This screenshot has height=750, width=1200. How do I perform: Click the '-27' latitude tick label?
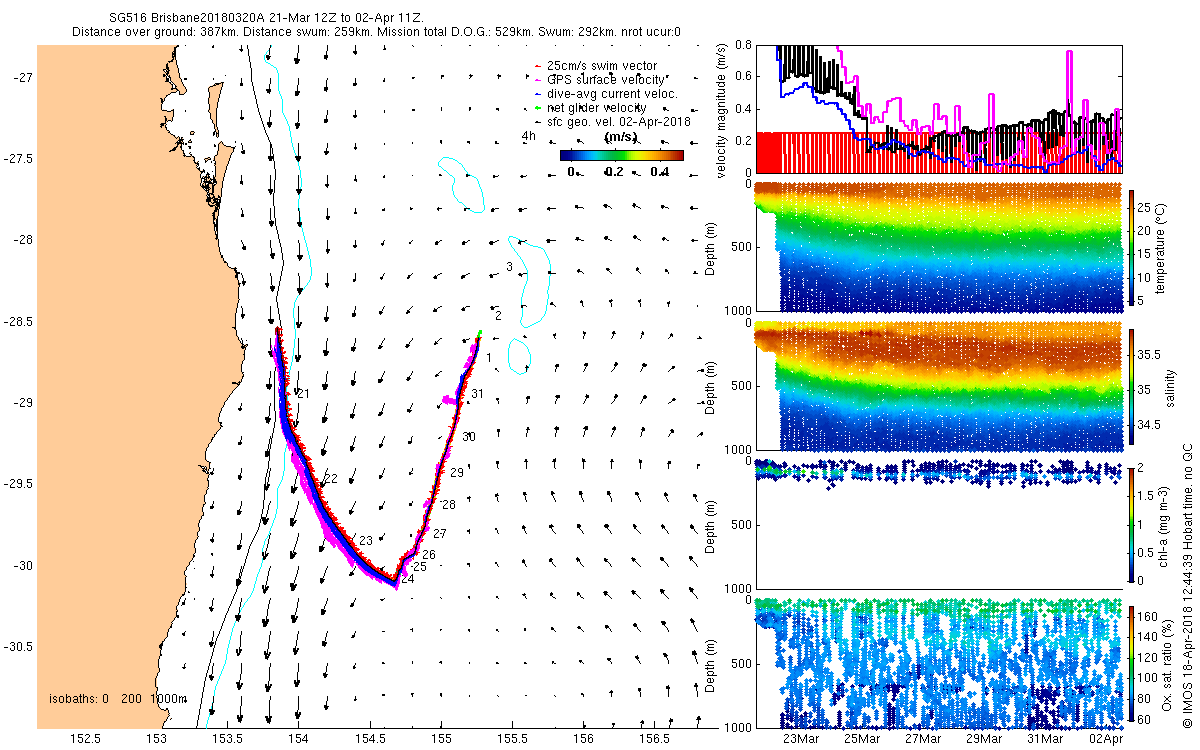(22, 77)
